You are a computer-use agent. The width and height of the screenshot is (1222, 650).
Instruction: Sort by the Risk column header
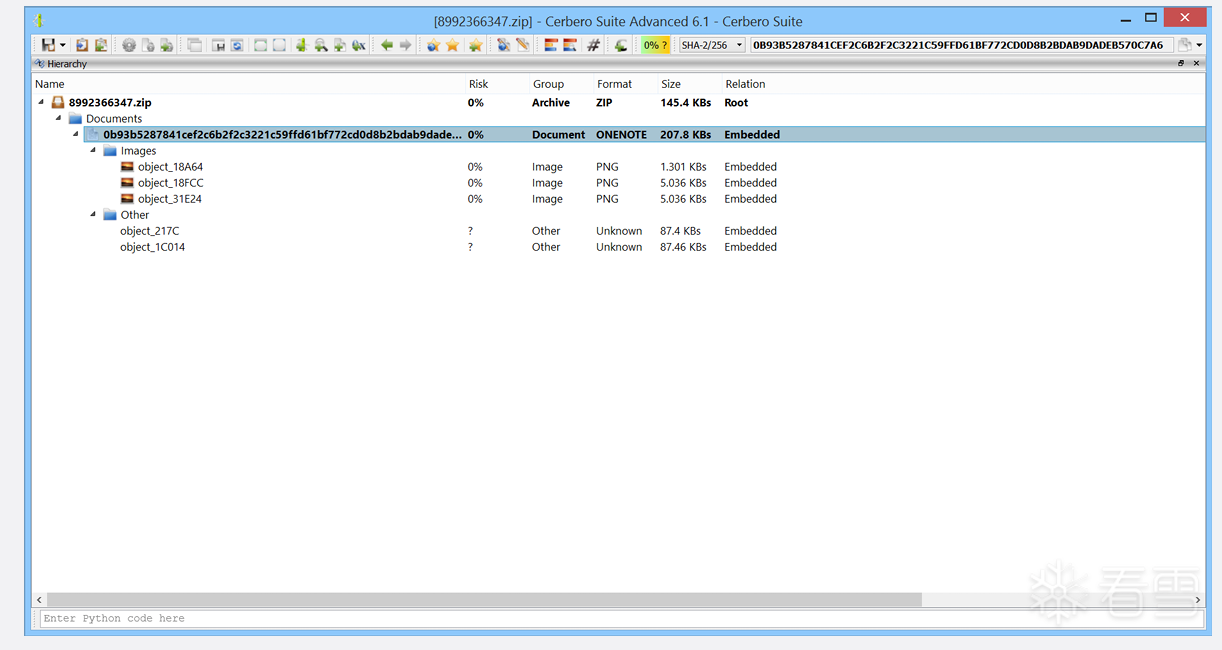478,84
